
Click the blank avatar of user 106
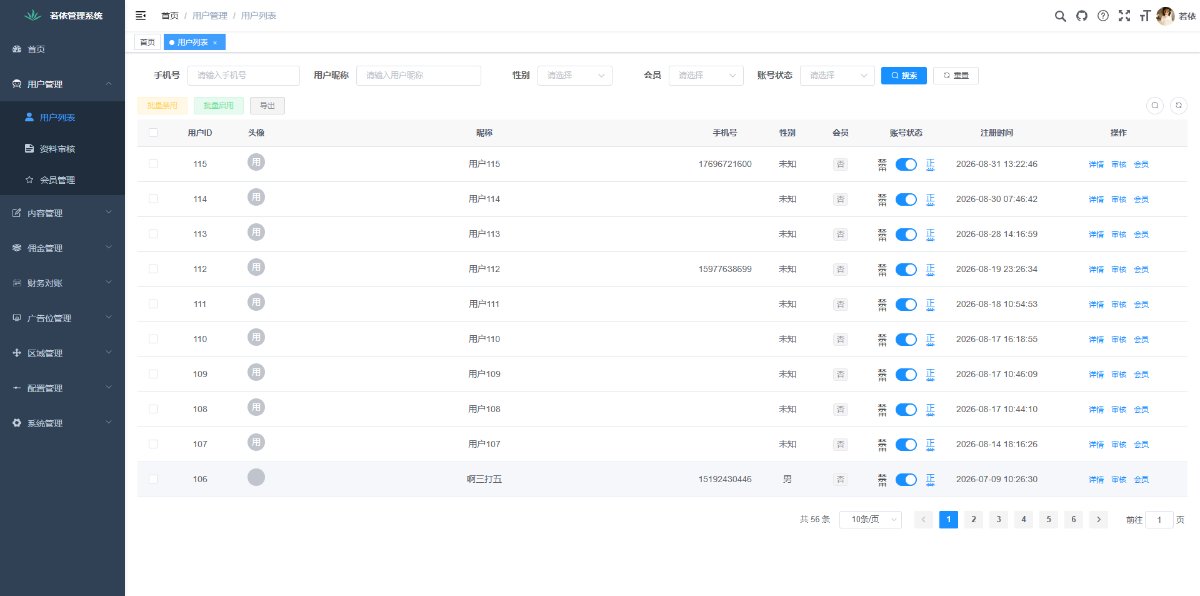(x=256, y=478)
